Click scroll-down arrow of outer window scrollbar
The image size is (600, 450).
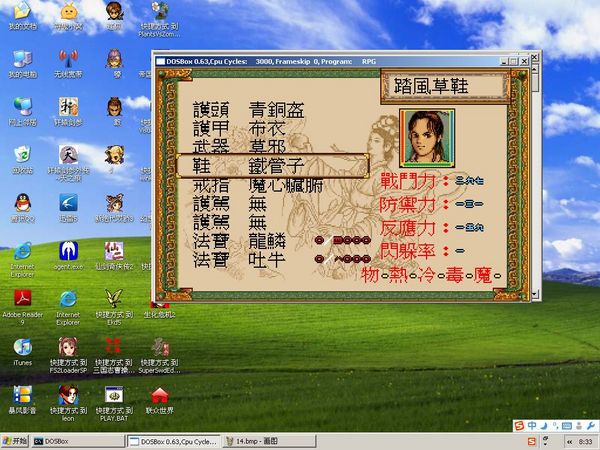(535, 294)
